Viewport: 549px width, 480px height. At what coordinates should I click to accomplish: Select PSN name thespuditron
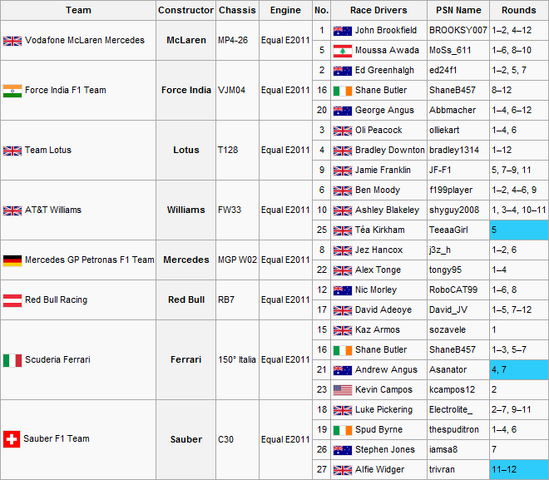point(454,429)
